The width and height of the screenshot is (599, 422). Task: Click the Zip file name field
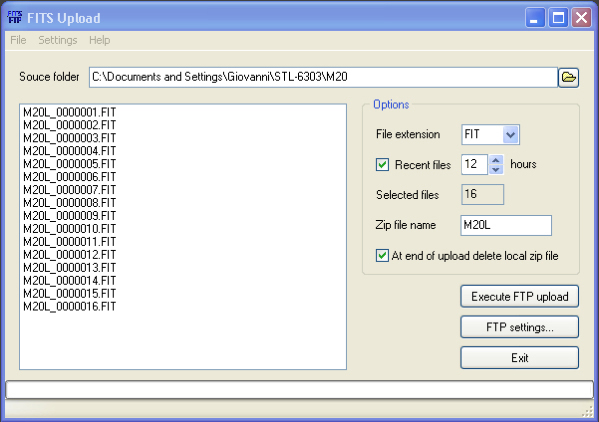click(506, 225)
